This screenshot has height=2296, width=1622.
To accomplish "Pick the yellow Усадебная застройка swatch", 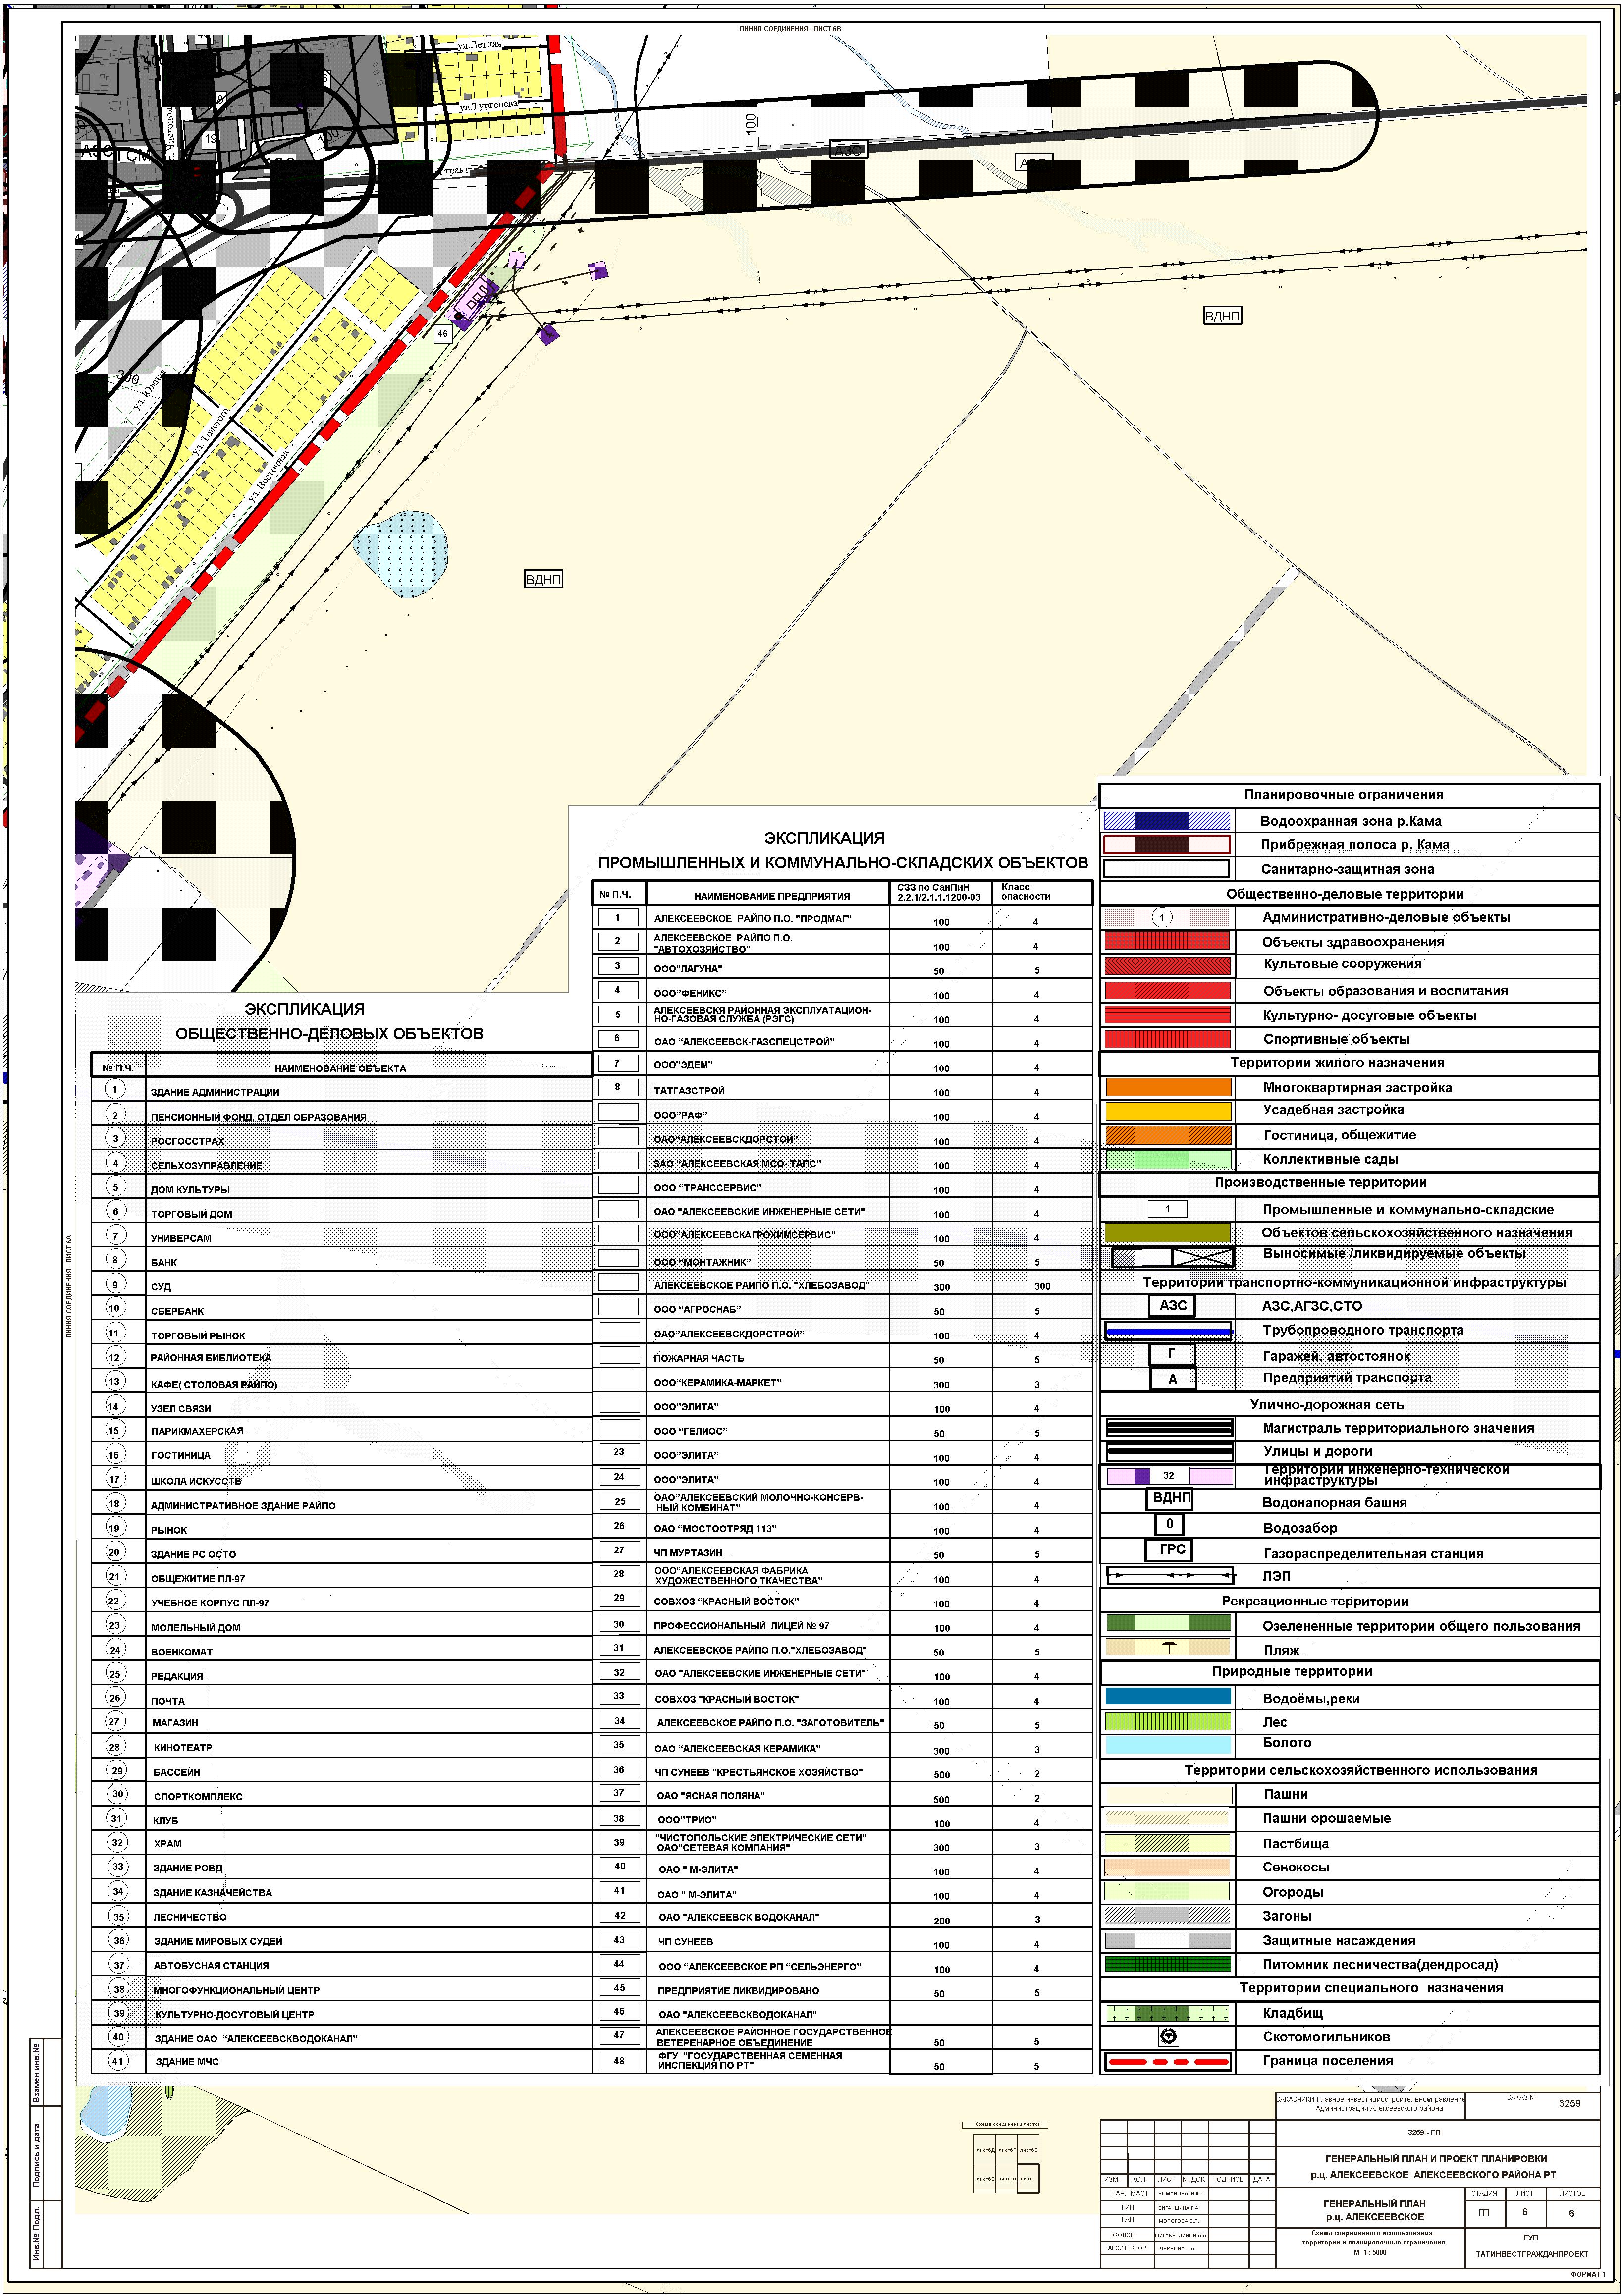I will click(x=1168, y=1110).
